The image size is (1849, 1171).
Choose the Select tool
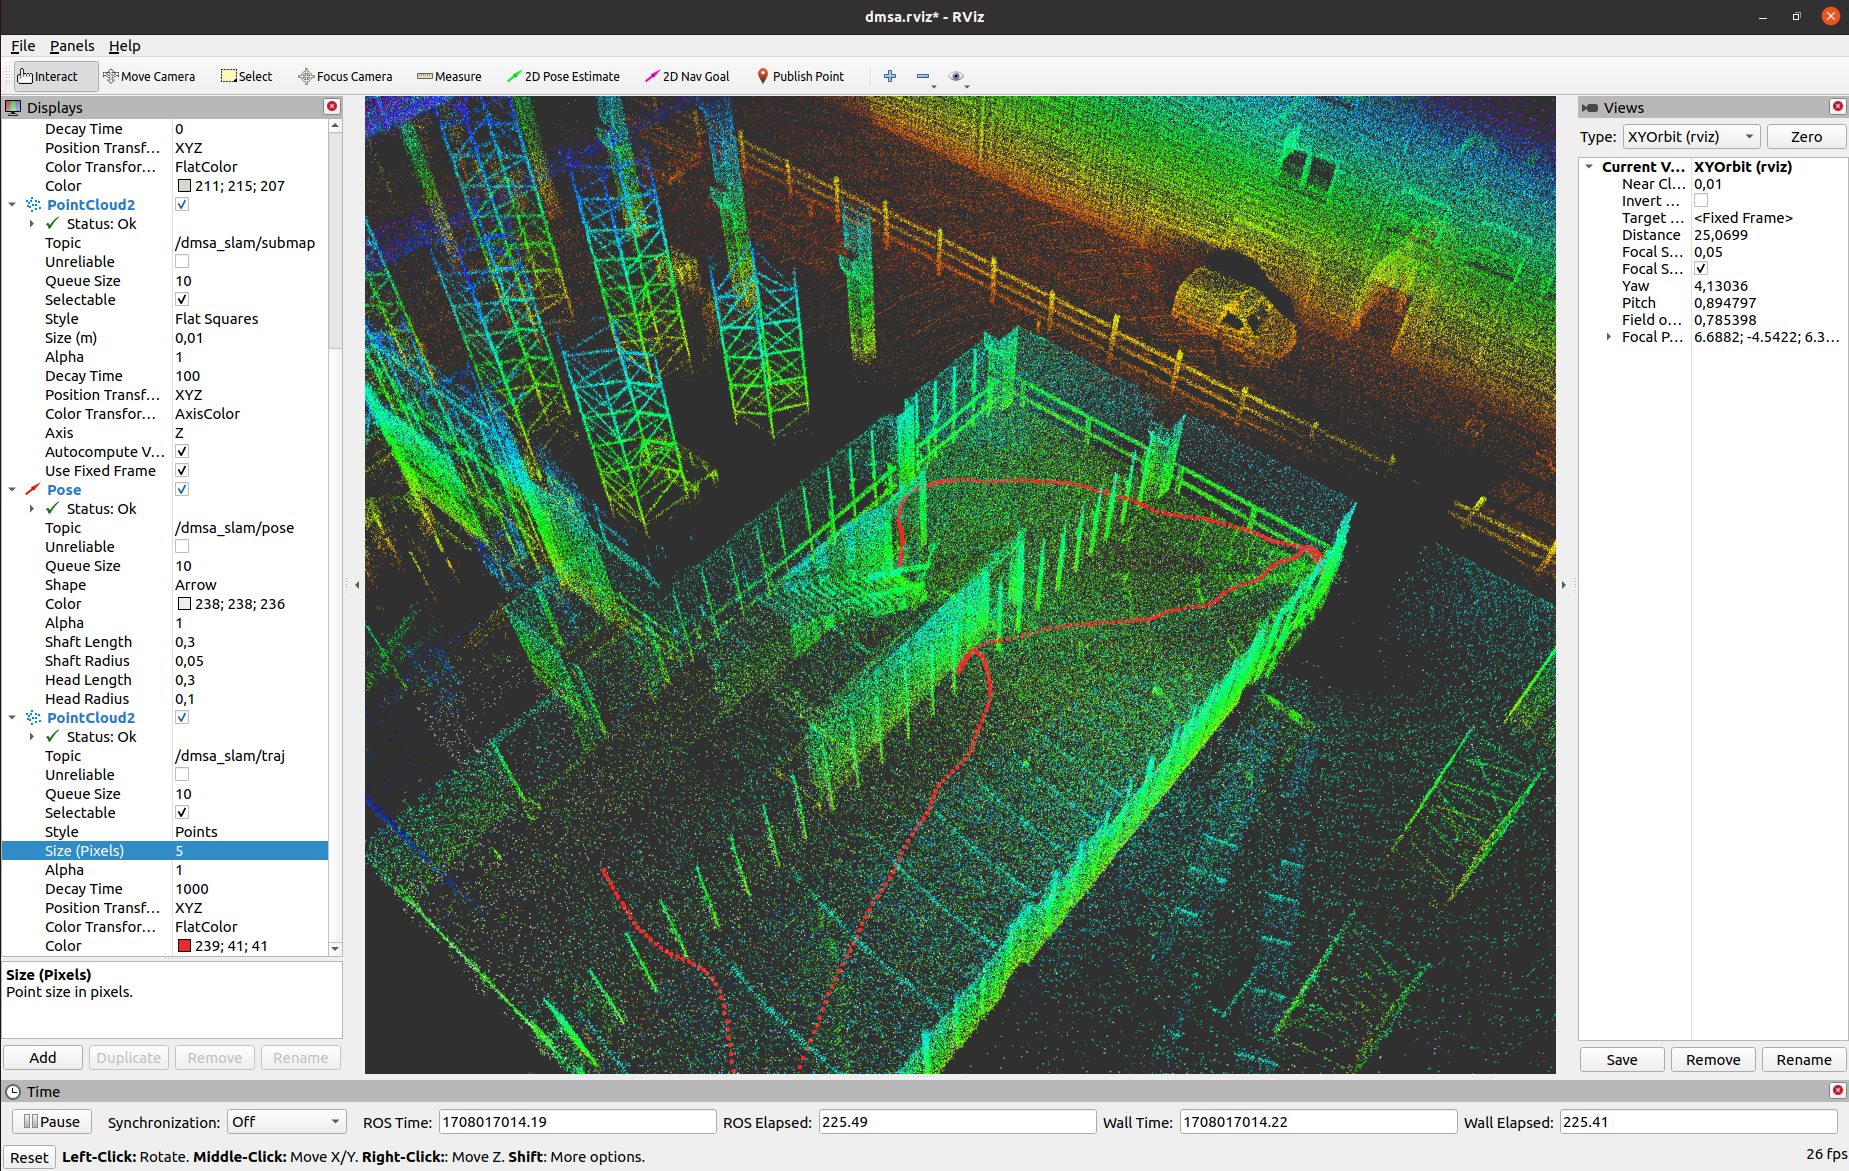point(246,76)
